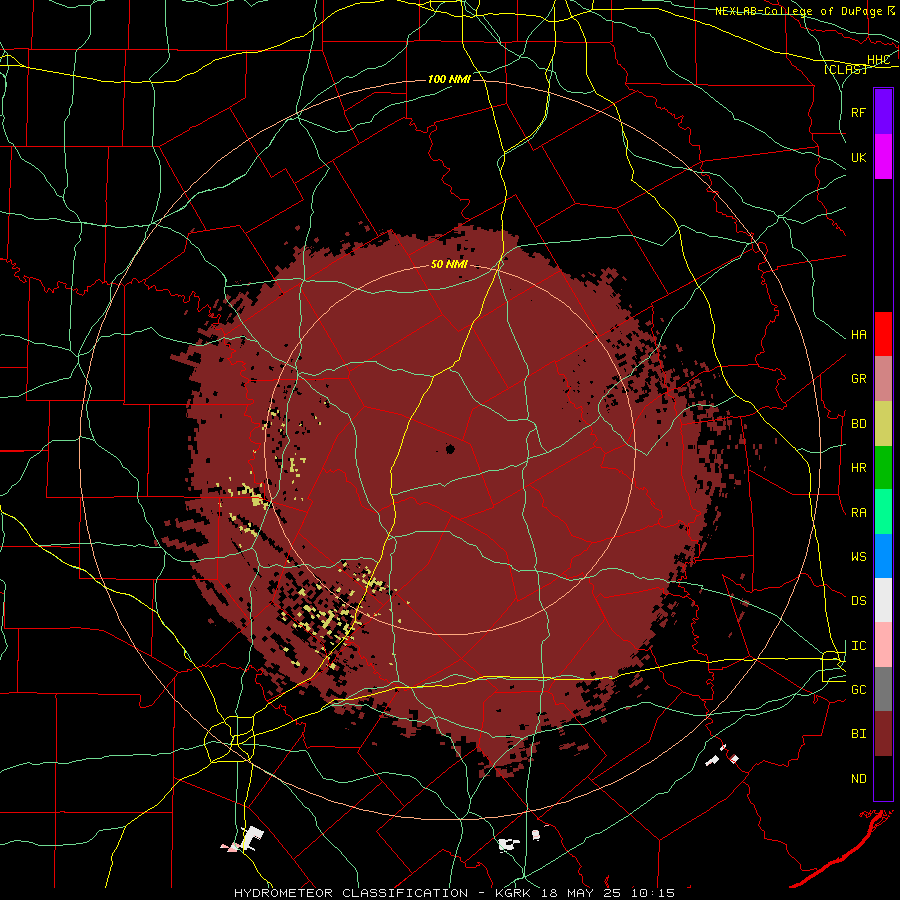Click the "RF" legend label
The width and height of the screenshot is (900, 900).
(x=858, y=112)
